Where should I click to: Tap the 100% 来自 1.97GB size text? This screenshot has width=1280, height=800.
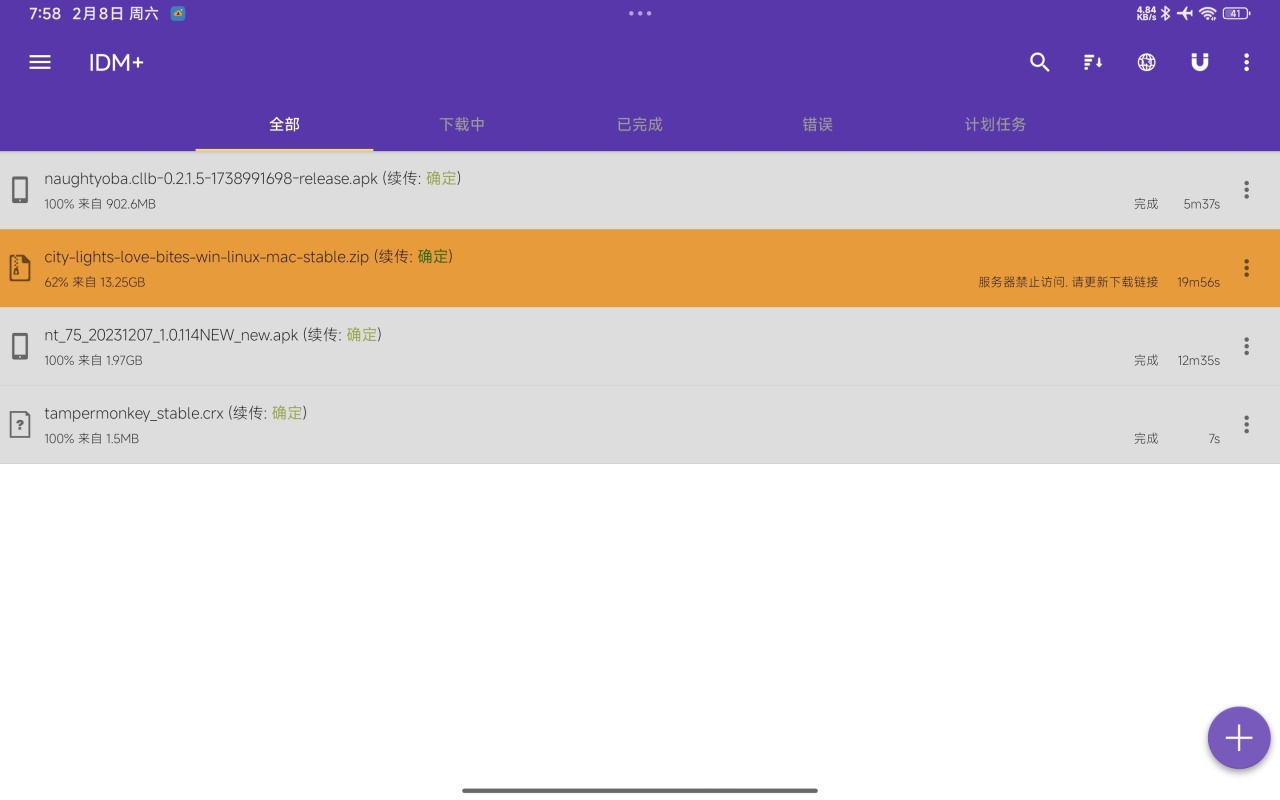[93, 360]
